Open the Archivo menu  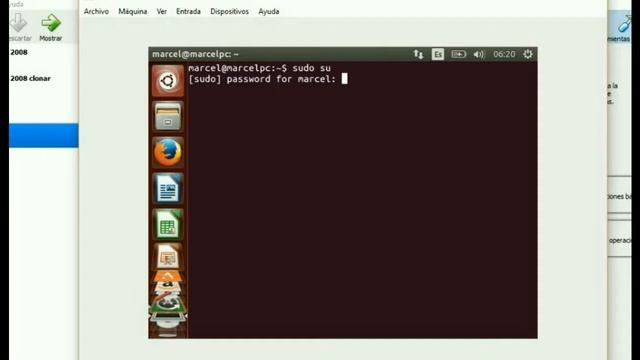click(96, 11)
